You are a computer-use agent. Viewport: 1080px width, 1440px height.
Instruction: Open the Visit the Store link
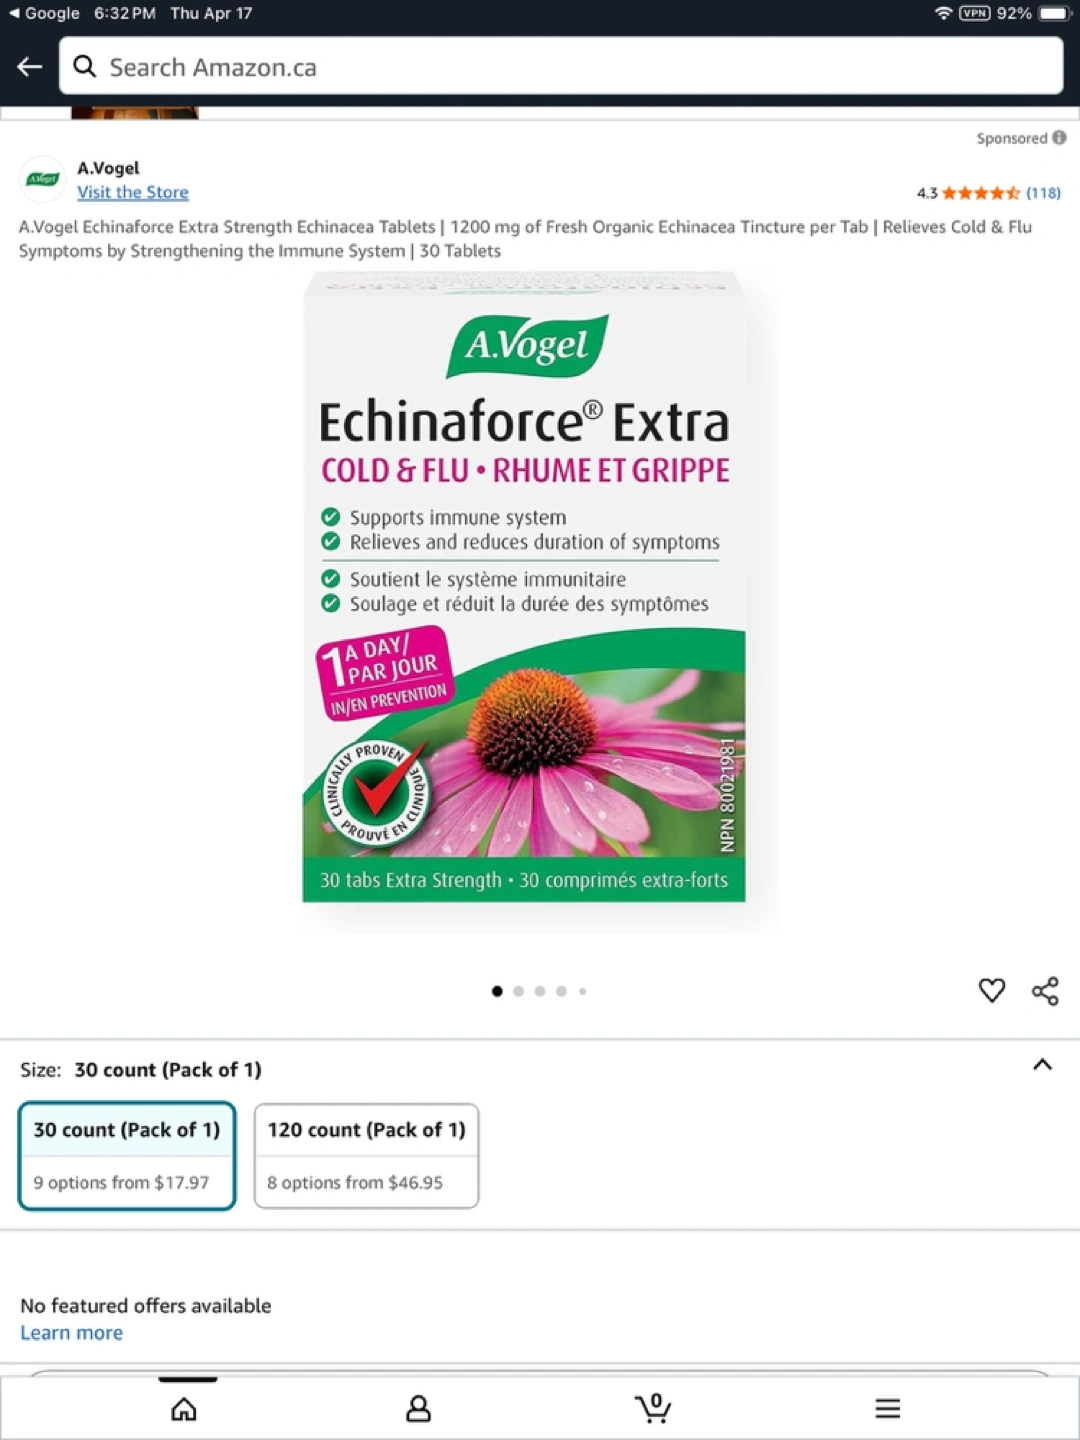click(133, 192)
